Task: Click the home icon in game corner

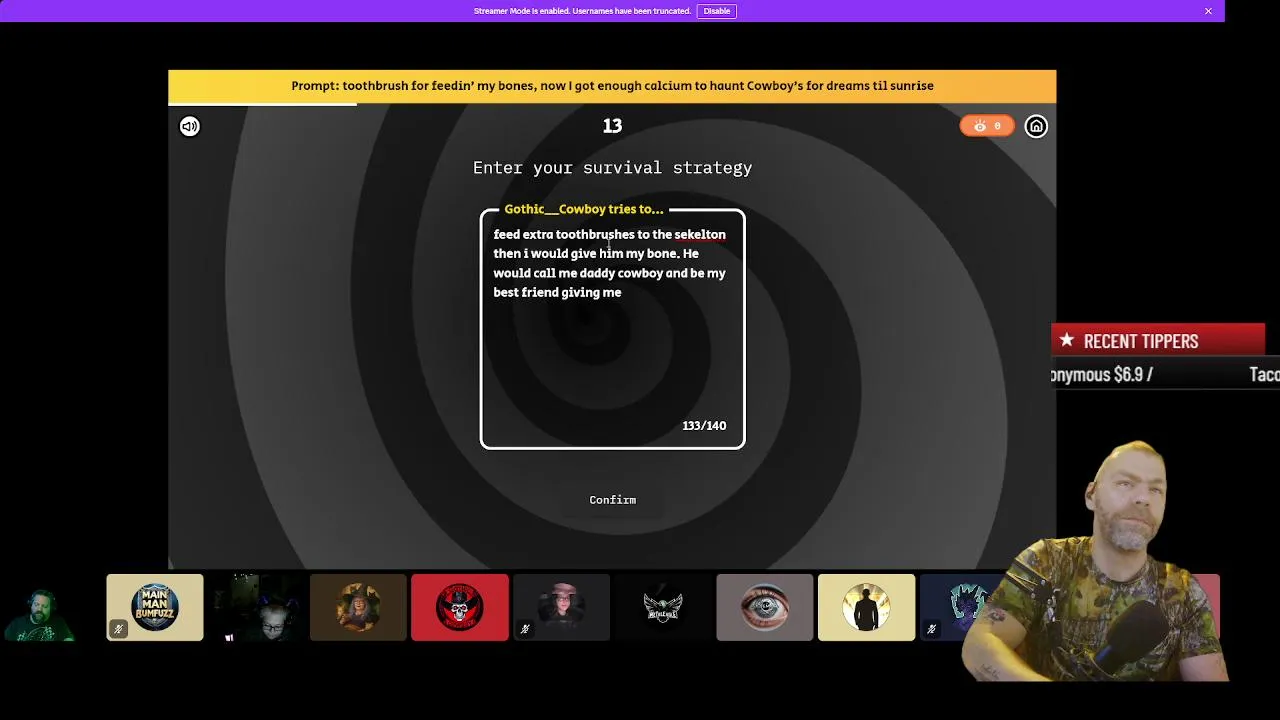Action: coord(1036,126)
